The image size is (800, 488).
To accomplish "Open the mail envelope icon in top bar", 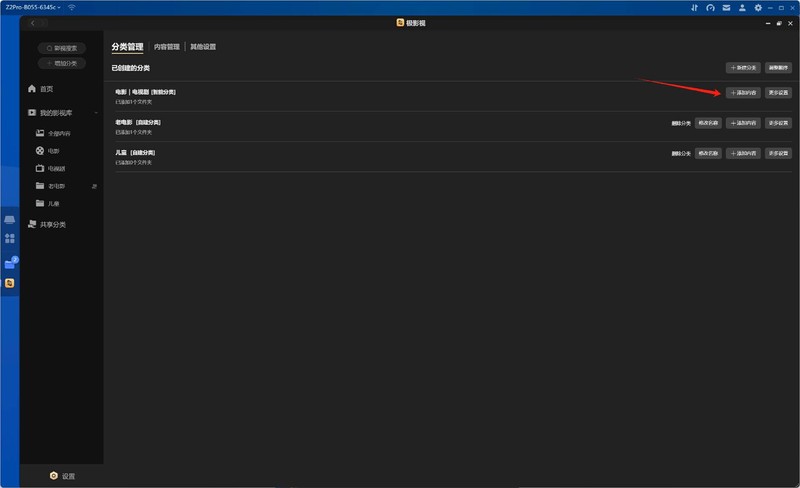I will point(727,8).
